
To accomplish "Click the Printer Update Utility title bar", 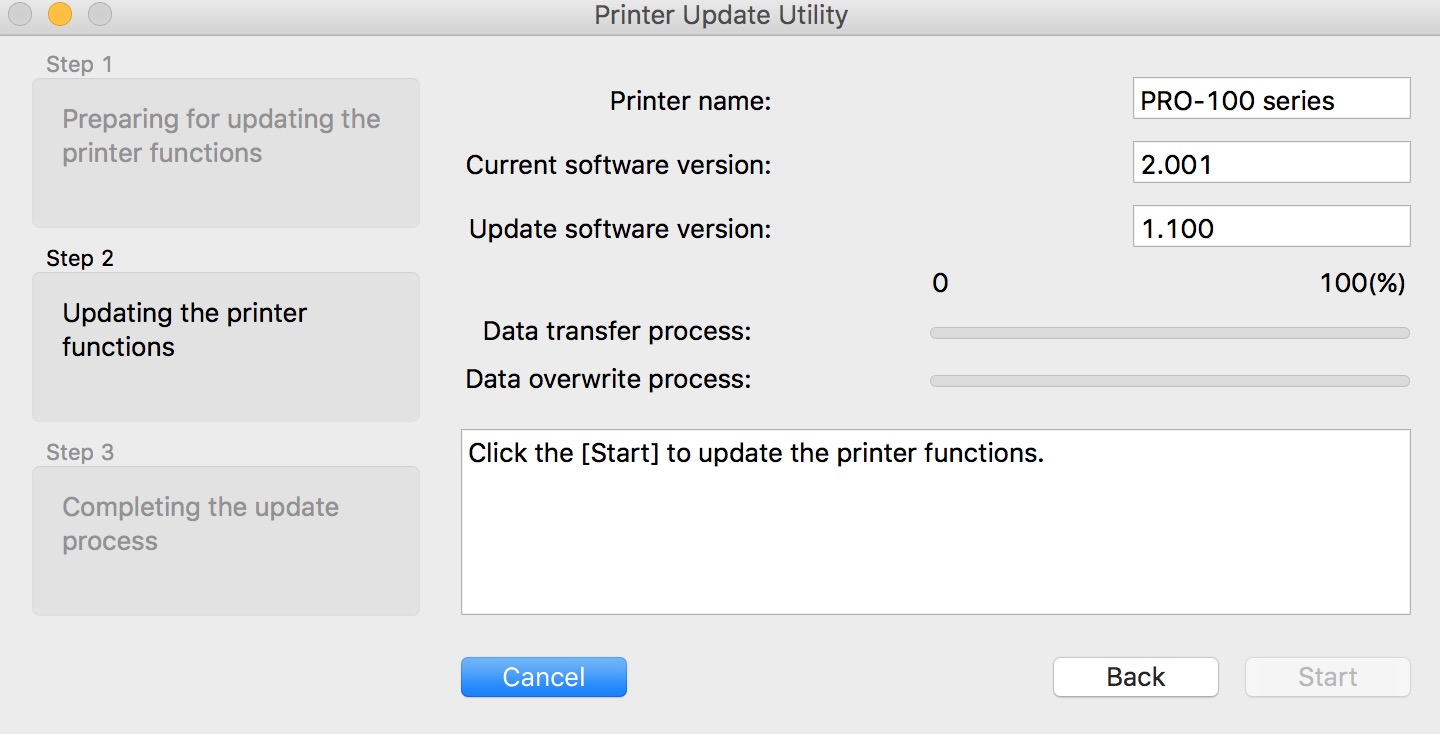I will tap(720, 15).
